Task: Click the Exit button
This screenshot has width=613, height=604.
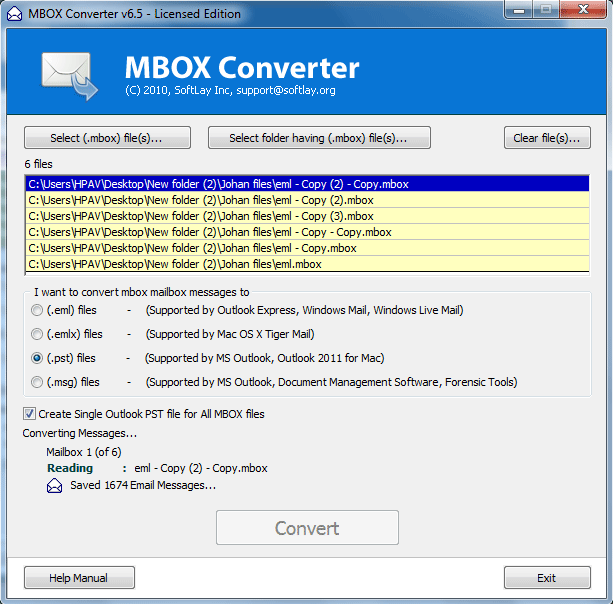Action: pyautogui.click(x=546, y=578)
